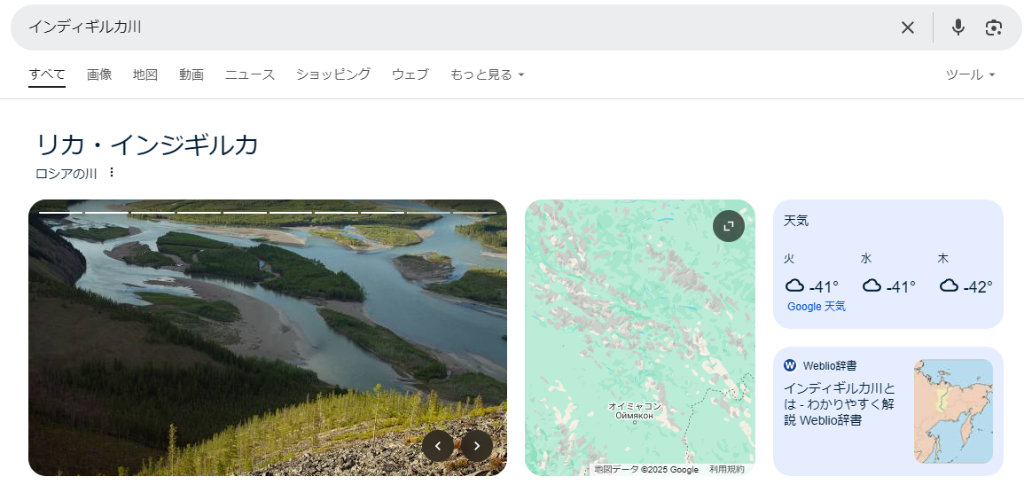This screenshot has height=492, width=1024.
Task: Open the Google 天気 link
Action: point(816,307)
